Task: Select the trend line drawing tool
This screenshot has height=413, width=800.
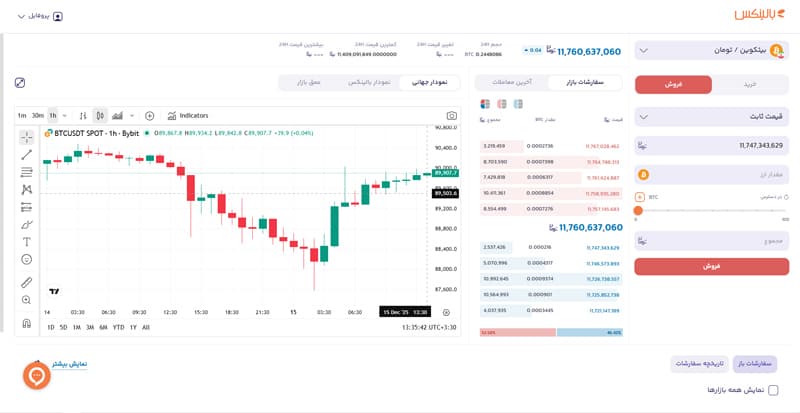Action: (27, 155)
